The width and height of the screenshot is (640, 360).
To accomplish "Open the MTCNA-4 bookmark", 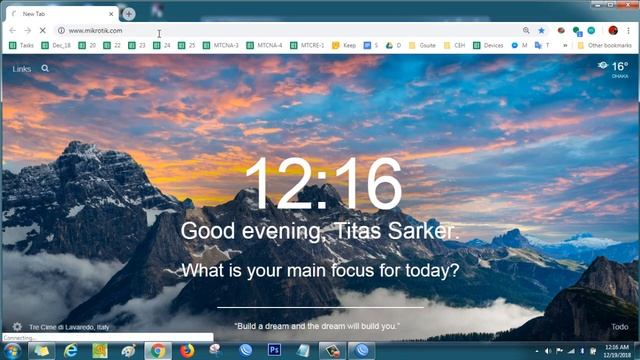I will (264, 45).
